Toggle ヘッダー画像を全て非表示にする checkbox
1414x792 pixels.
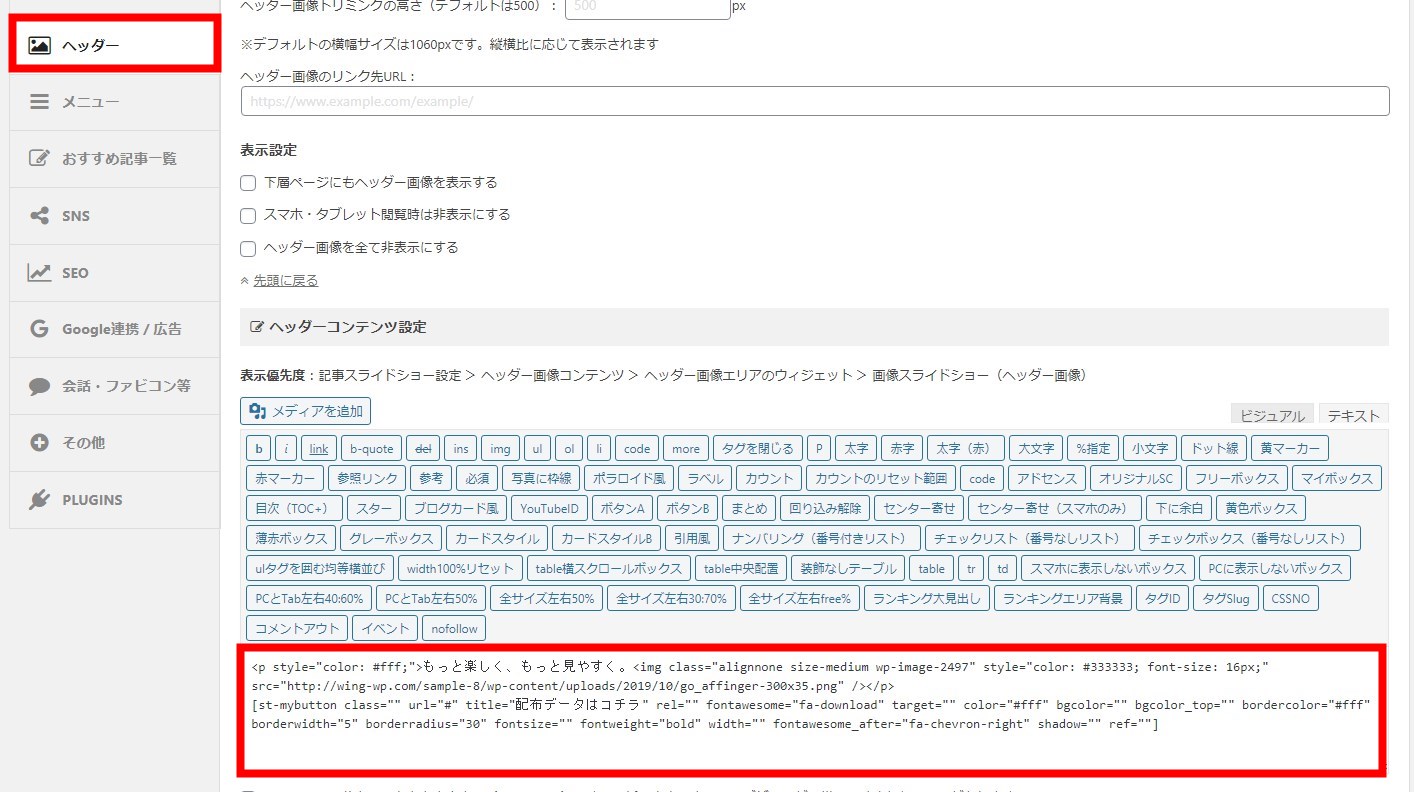249,247
